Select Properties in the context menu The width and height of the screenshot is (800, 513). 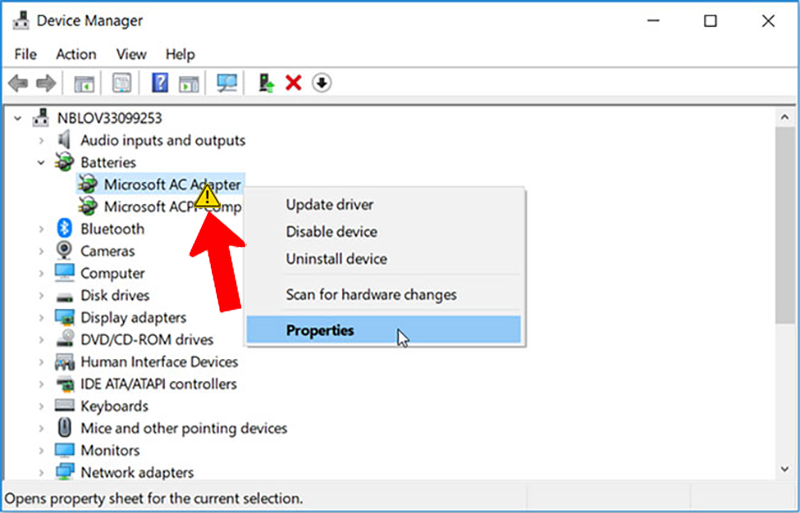(x=383, y=330)
